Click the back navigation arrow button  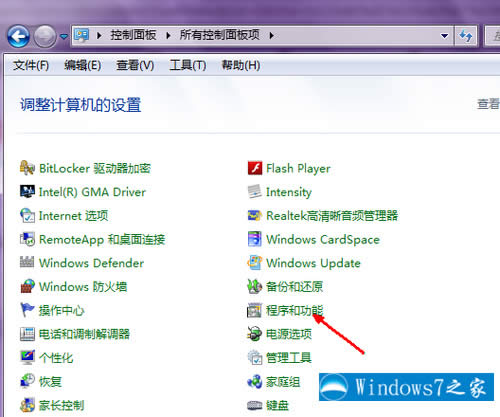tap(18, 36)
